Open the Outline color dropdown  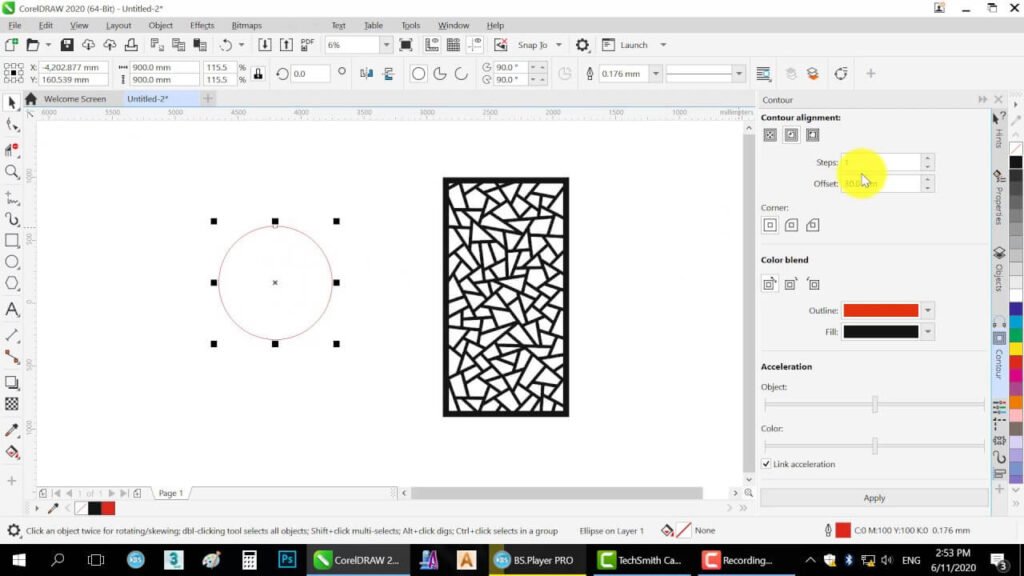[927, 311]
